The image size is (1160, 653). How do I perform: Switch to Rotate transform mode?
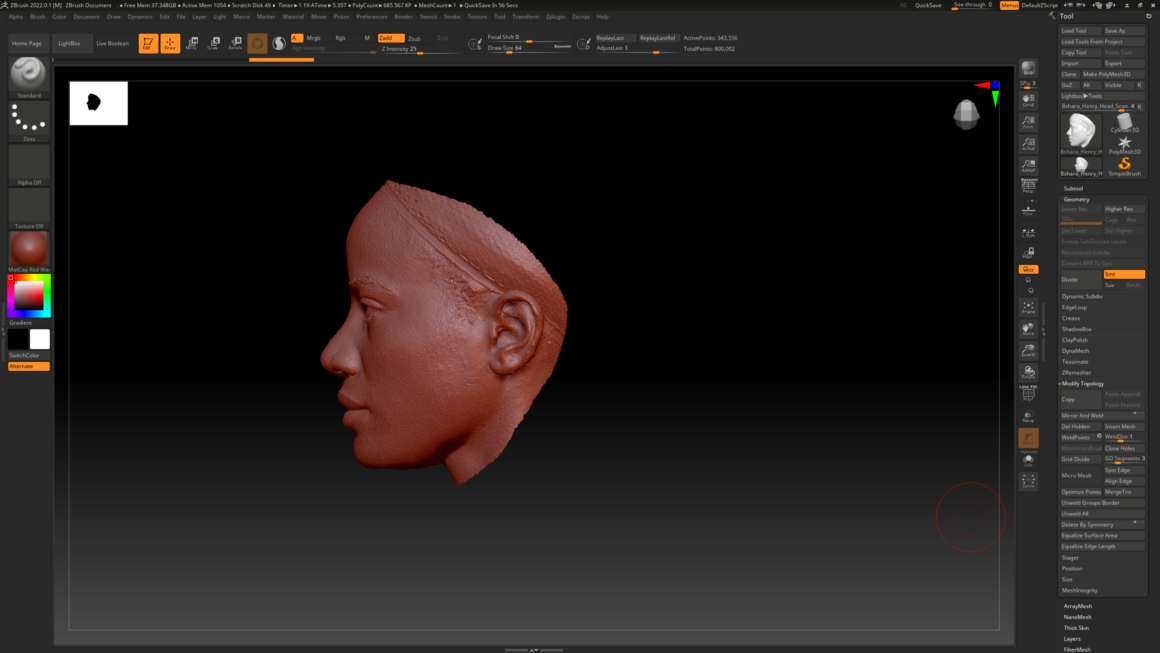[x=235, y=44]
